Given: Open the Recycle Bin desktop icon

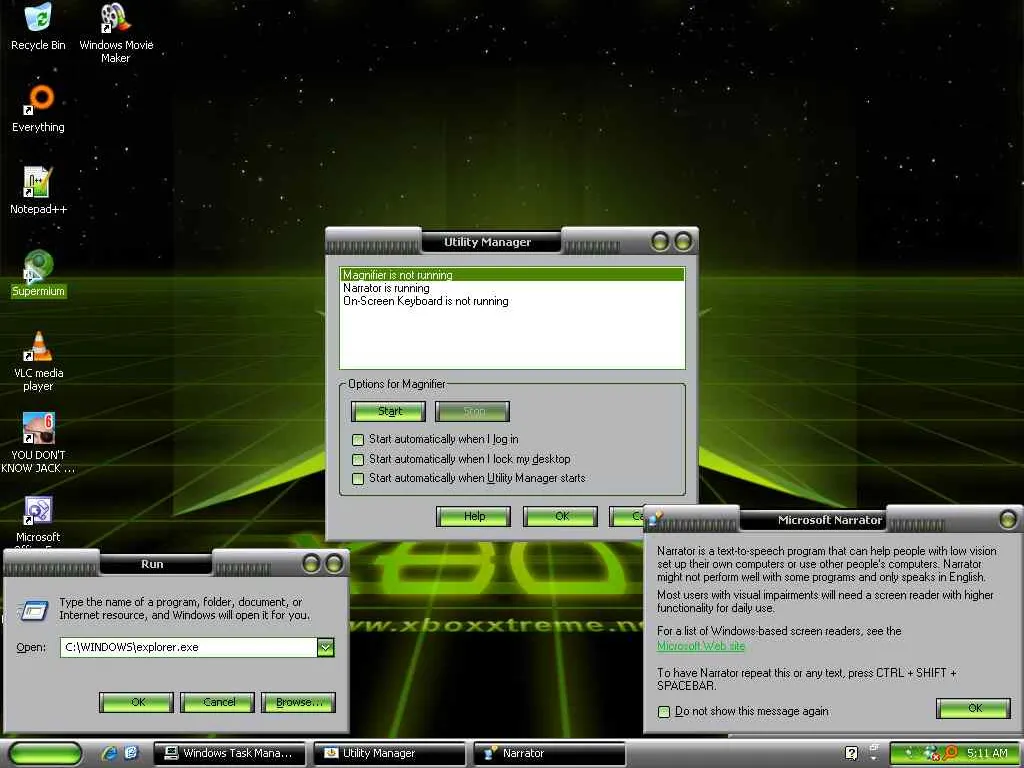Looking at the screenshot, I should click(x=38, y=26).
